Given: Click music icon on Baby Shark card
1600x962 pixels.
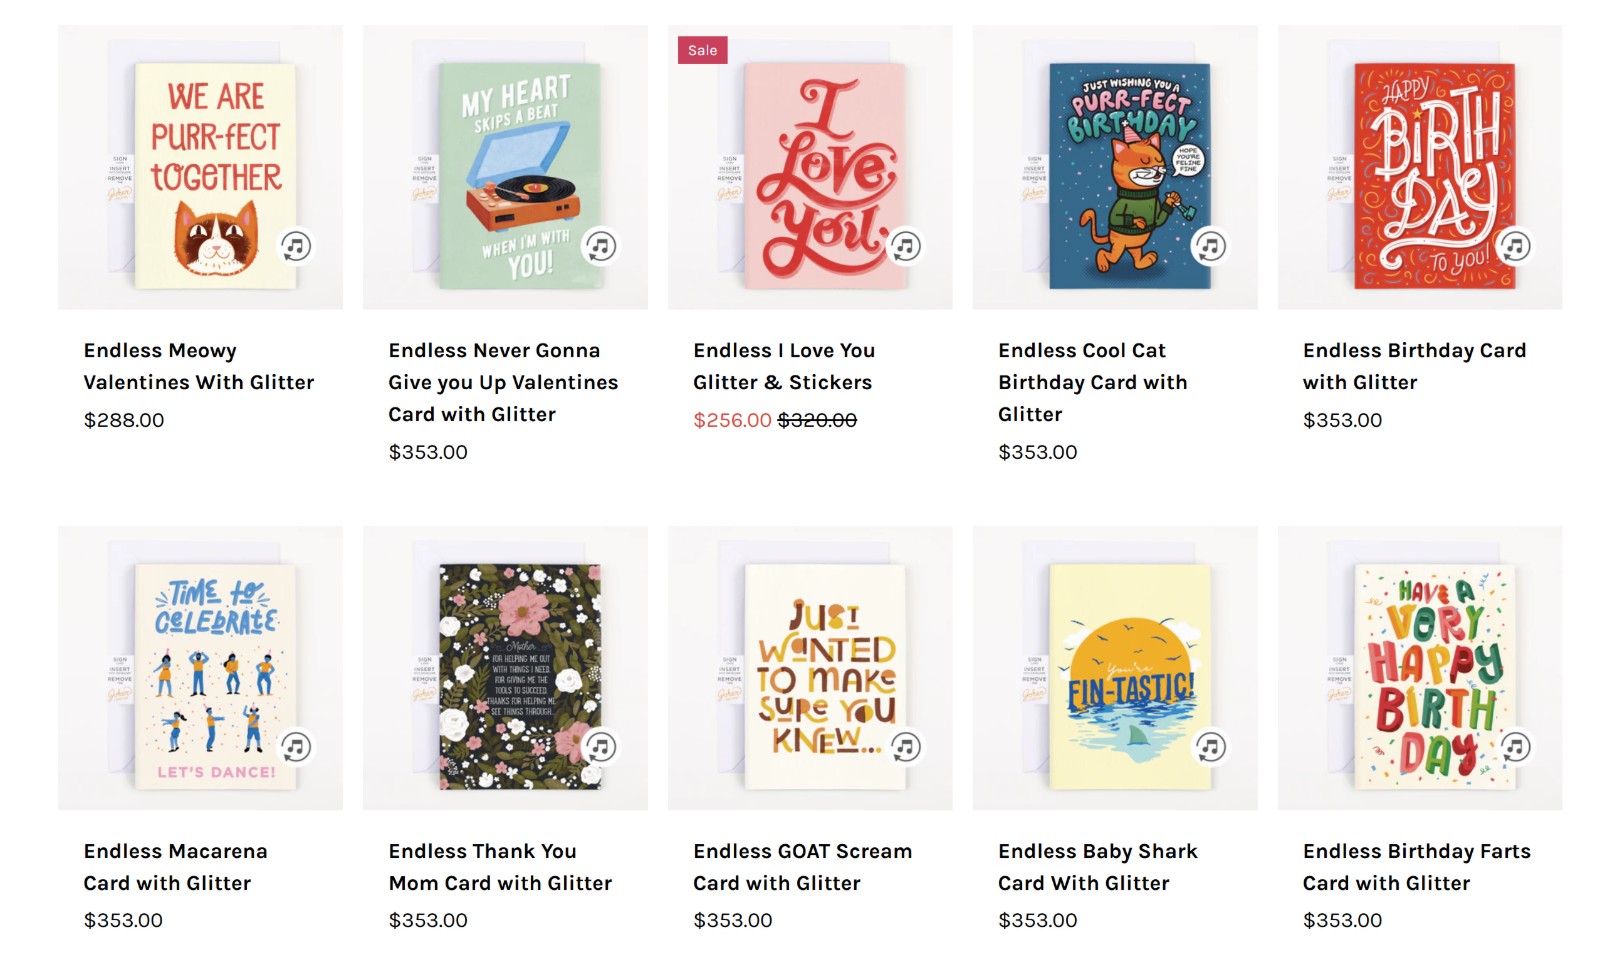Looking at the screenshot, I should (1210, 747).
